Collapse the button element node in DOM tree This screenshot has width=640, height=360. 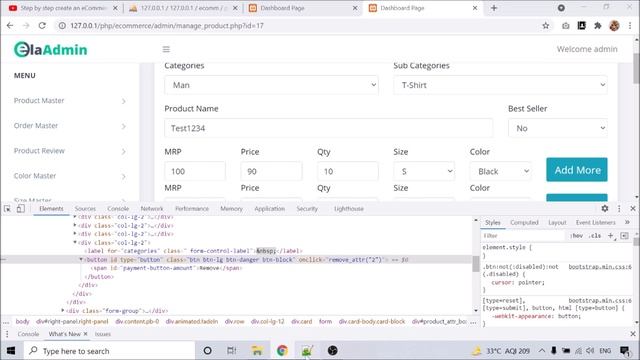coord(81,259)
